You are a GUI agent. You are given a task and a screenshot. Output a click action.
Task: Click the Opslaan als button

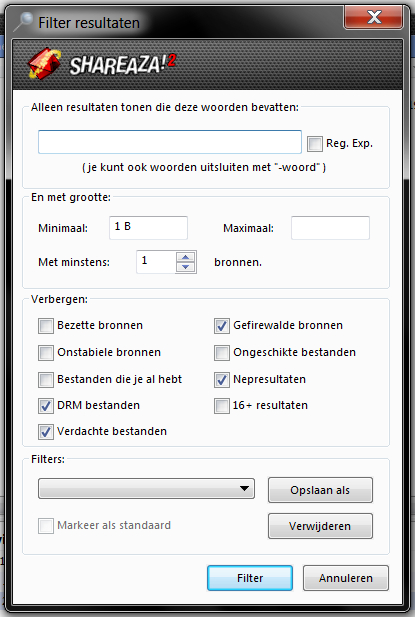tap(320, 490)
